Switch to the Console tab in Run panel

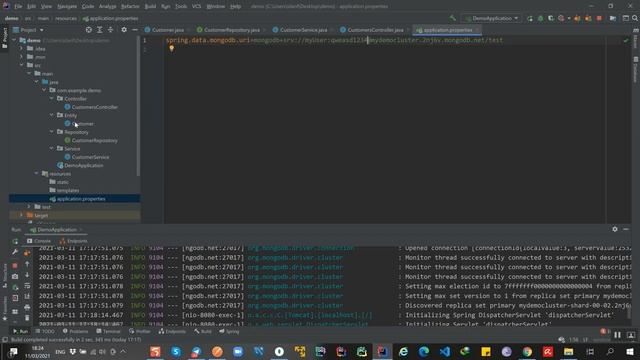pyautogui.click(x=39, y=241)
